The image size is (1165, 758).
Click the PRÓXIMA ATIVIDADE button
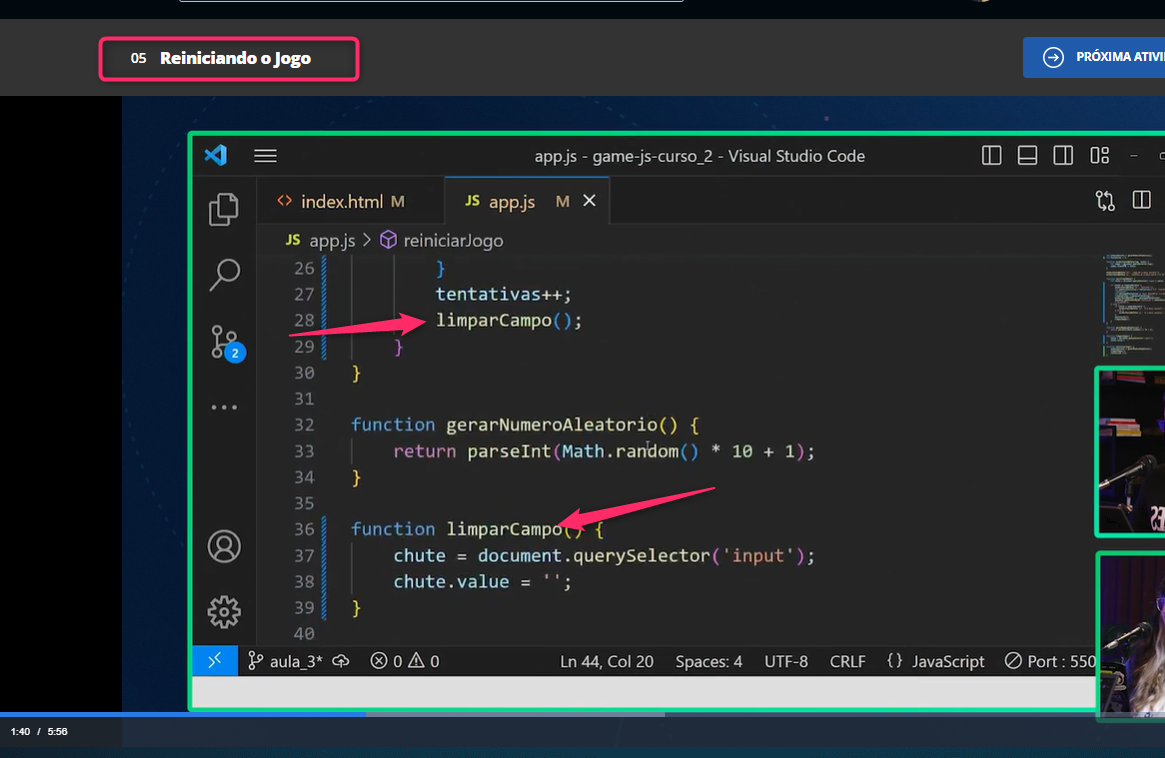point(1095,58)
